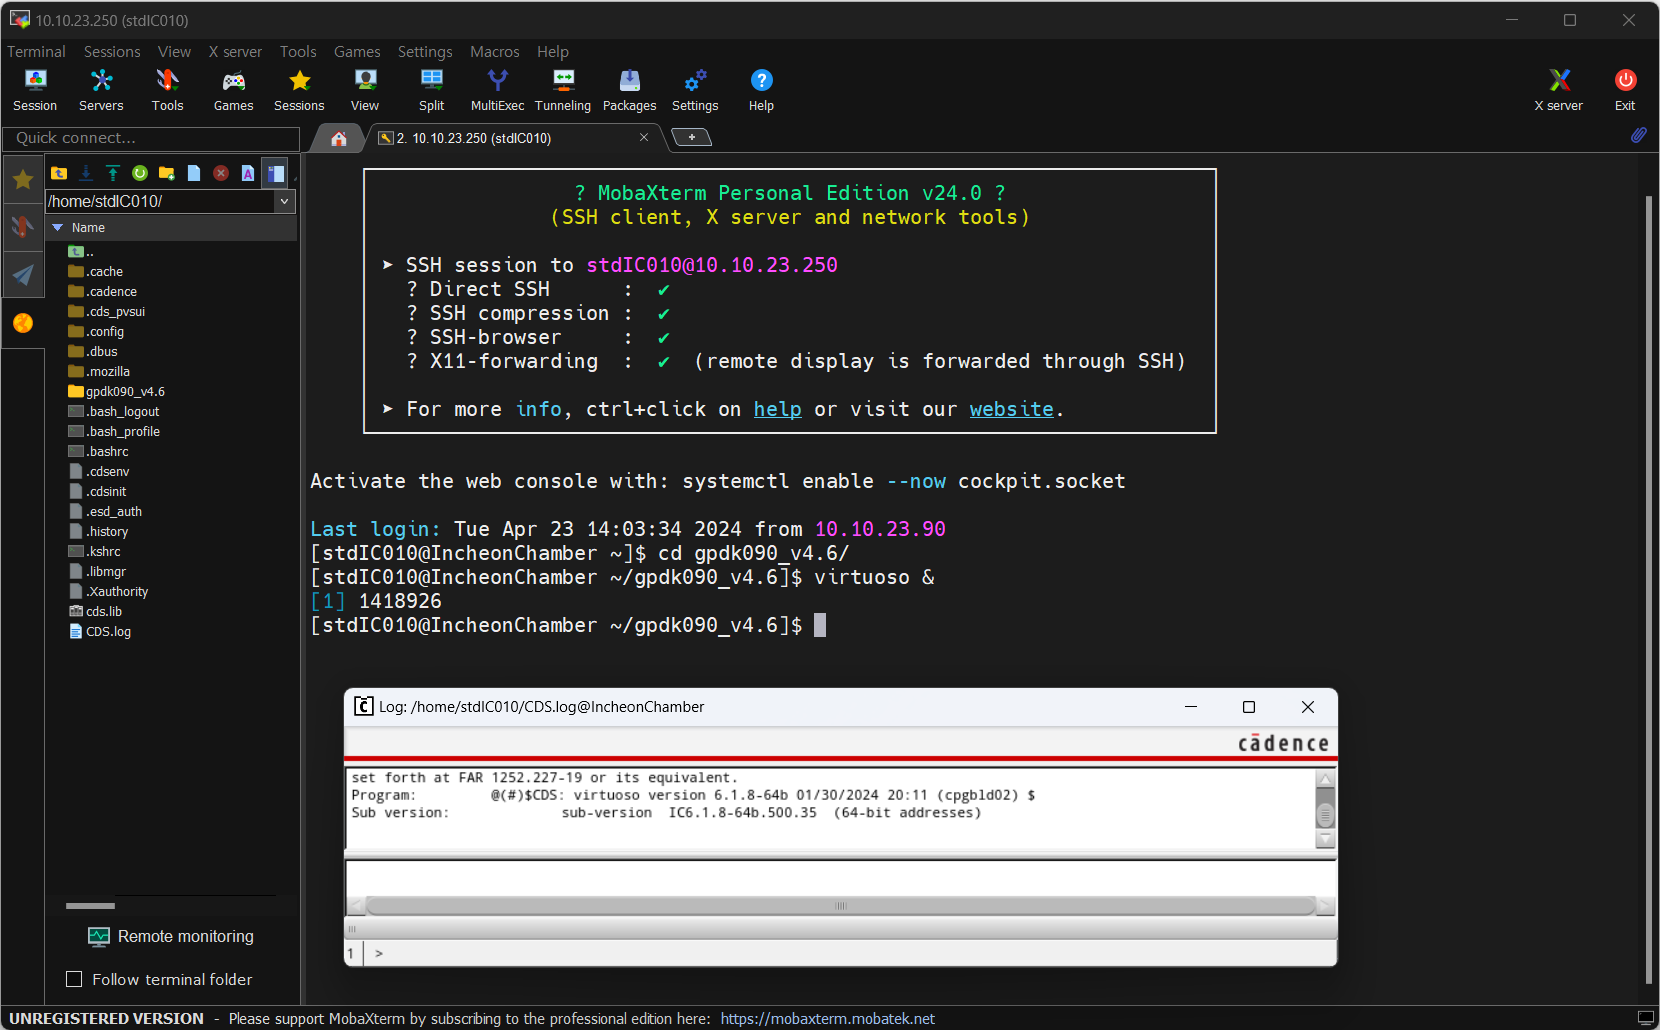Open the Servers toolbar icon
Screen dimensions: 1660x1030
(101, 90)
